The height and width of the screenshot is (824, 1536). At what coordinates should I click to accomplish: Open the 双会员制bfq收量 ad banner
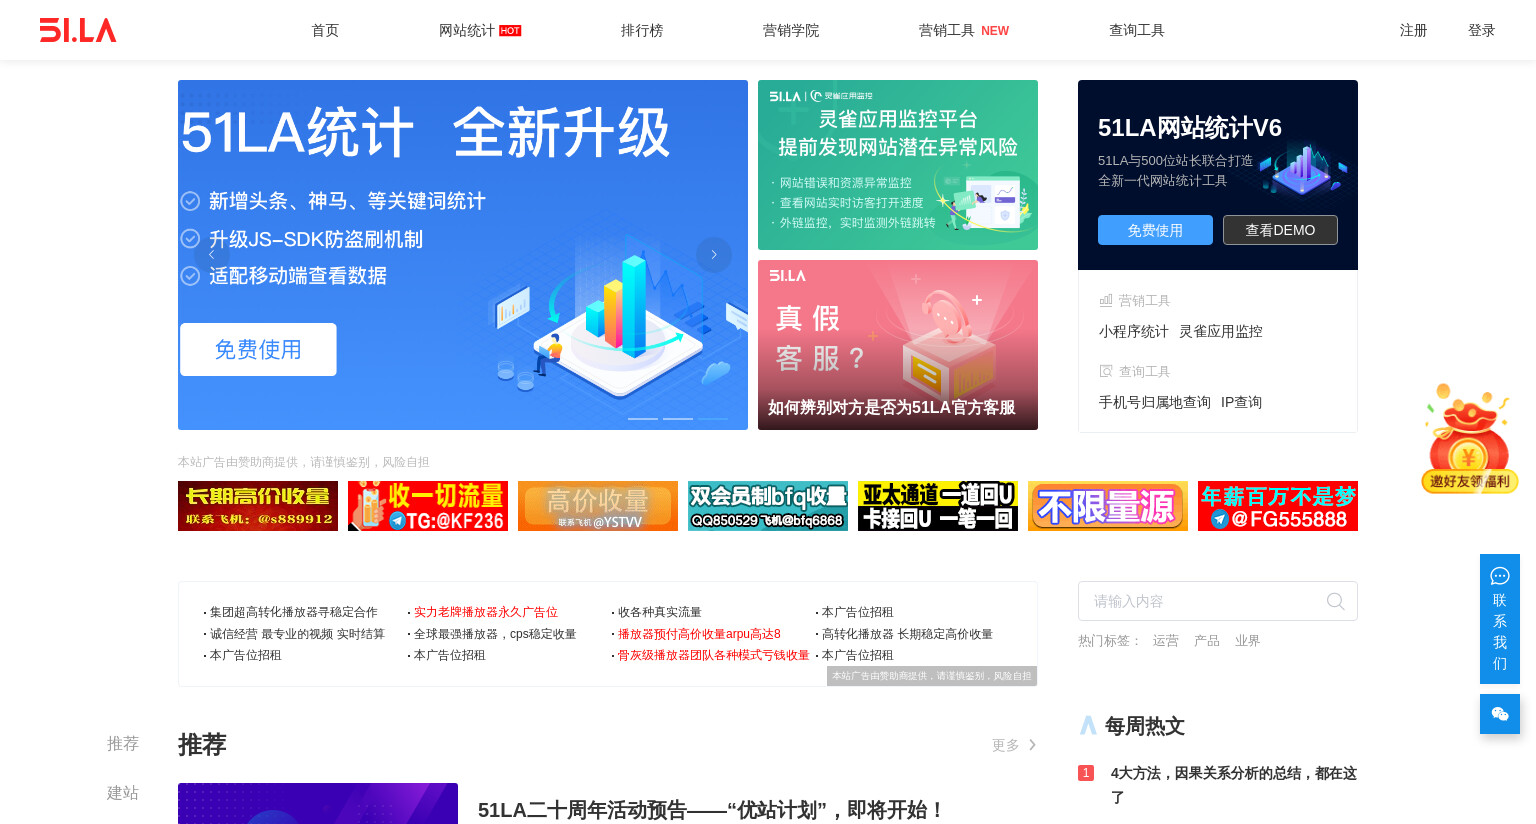[768, 506]
